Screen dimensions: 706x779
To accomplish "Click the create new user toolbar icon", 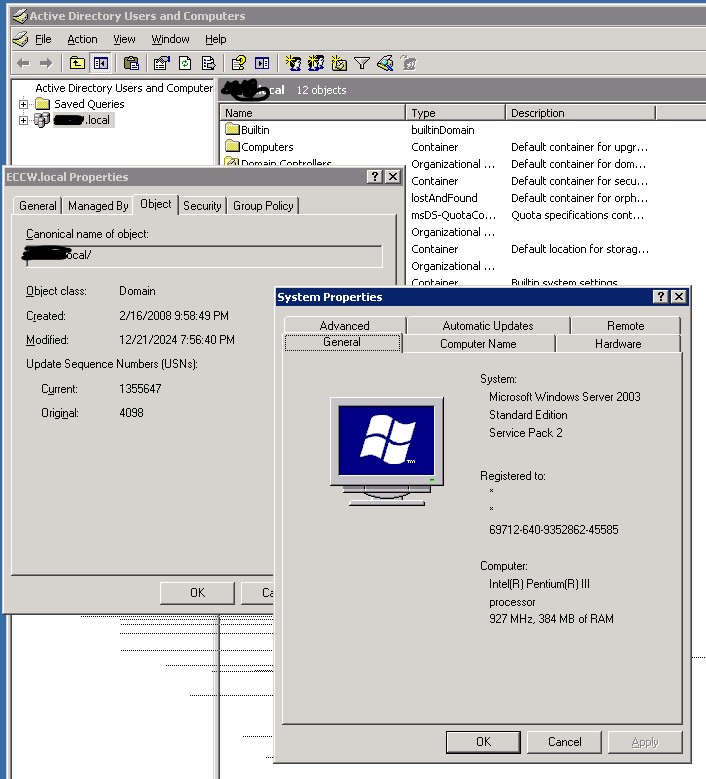I will [293, 63].
